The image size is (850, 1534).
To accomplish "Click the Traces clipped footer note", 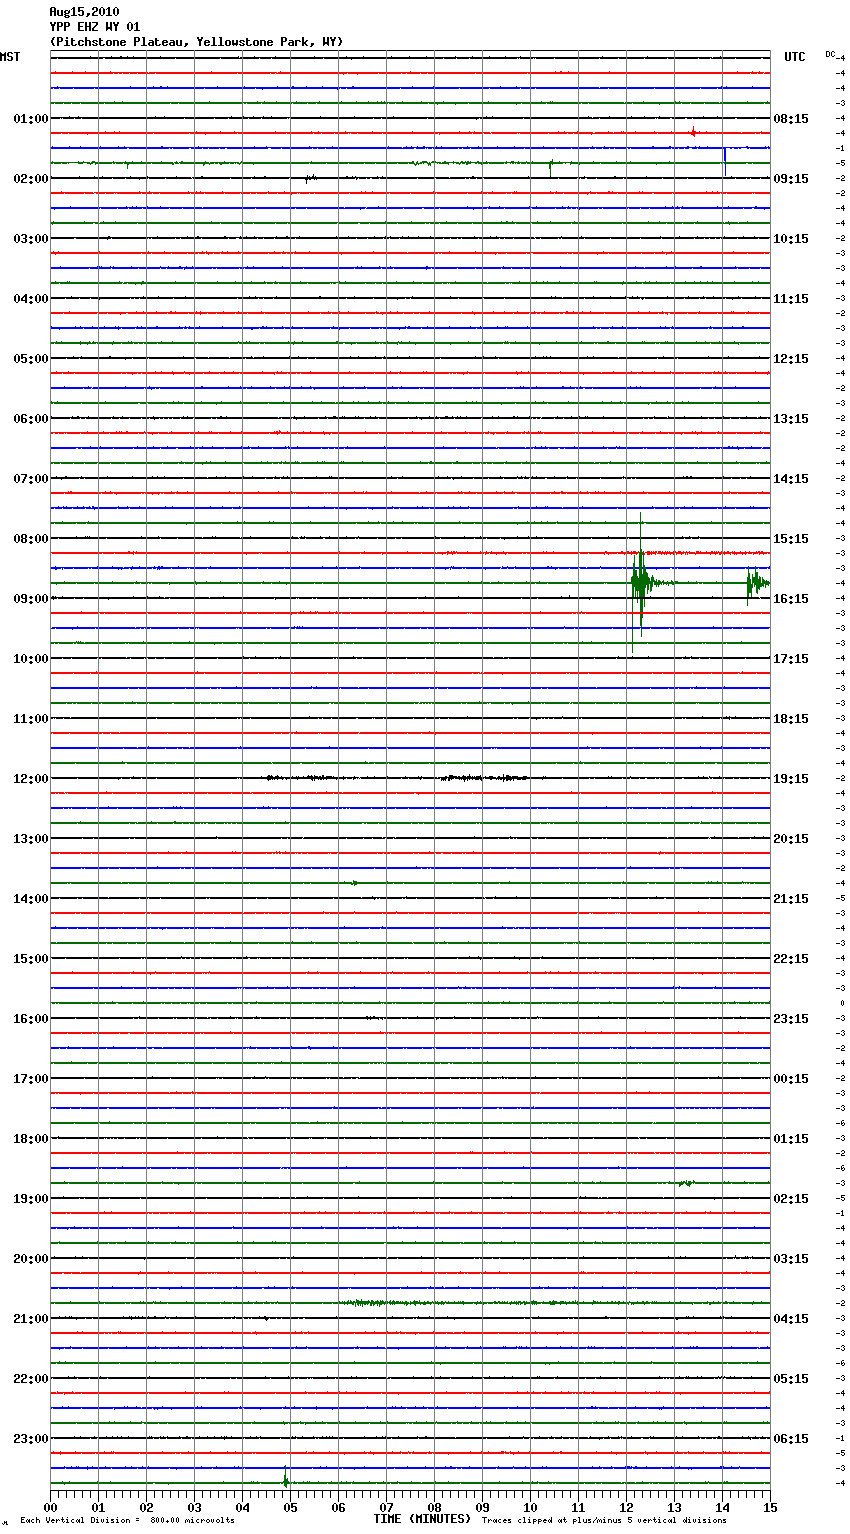I will (604, 1520).
